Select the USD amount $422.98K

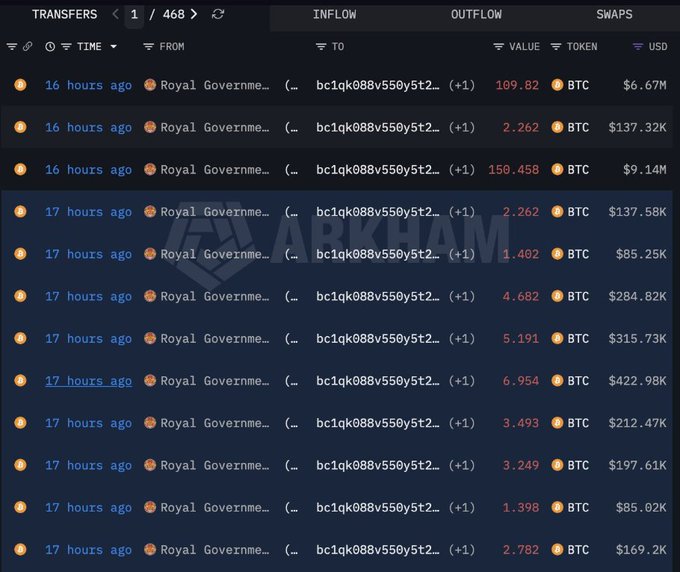pyautogui.click(x=637, y=381)
